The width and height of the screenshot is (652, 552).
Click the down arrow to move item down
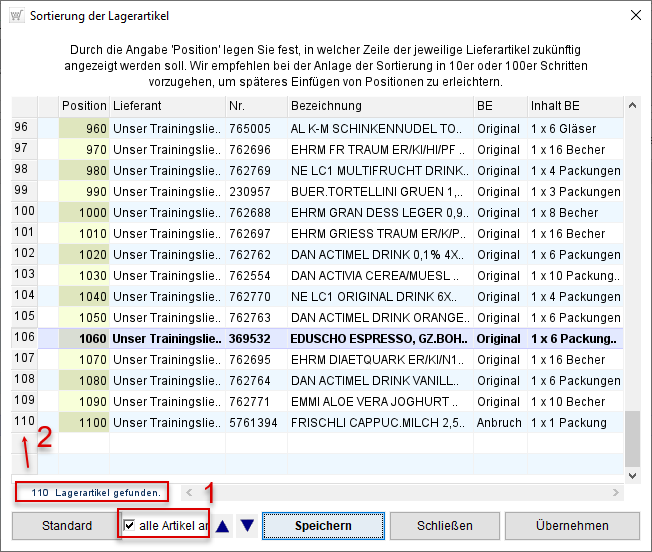point(246,526)
